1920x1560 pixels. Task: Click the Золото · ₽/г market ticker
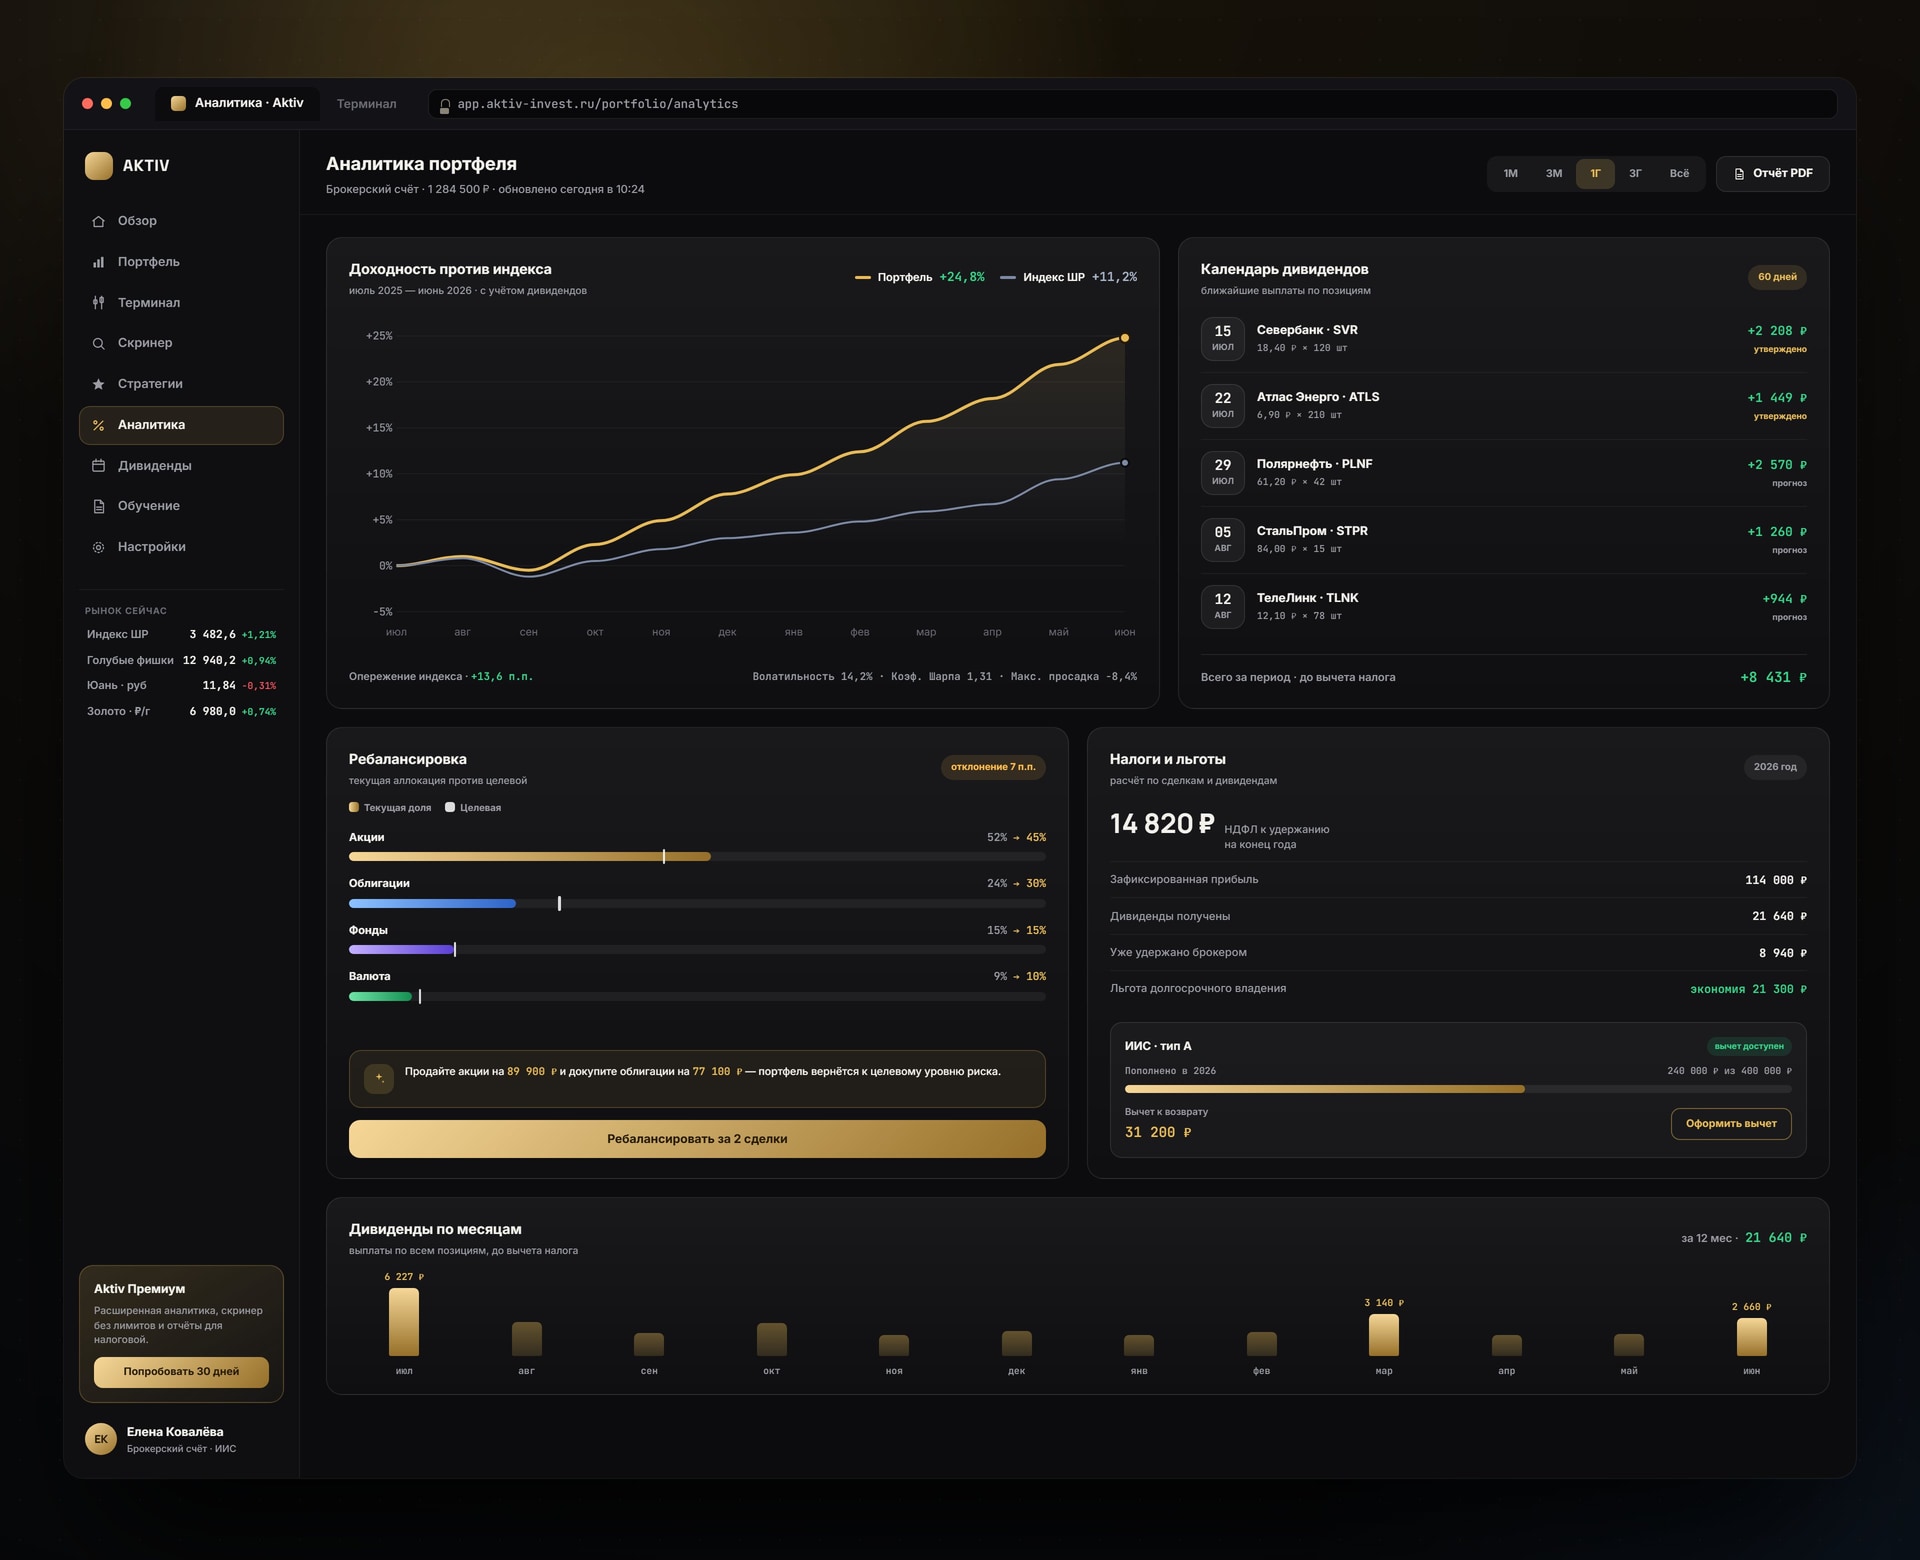click(181, 711)
